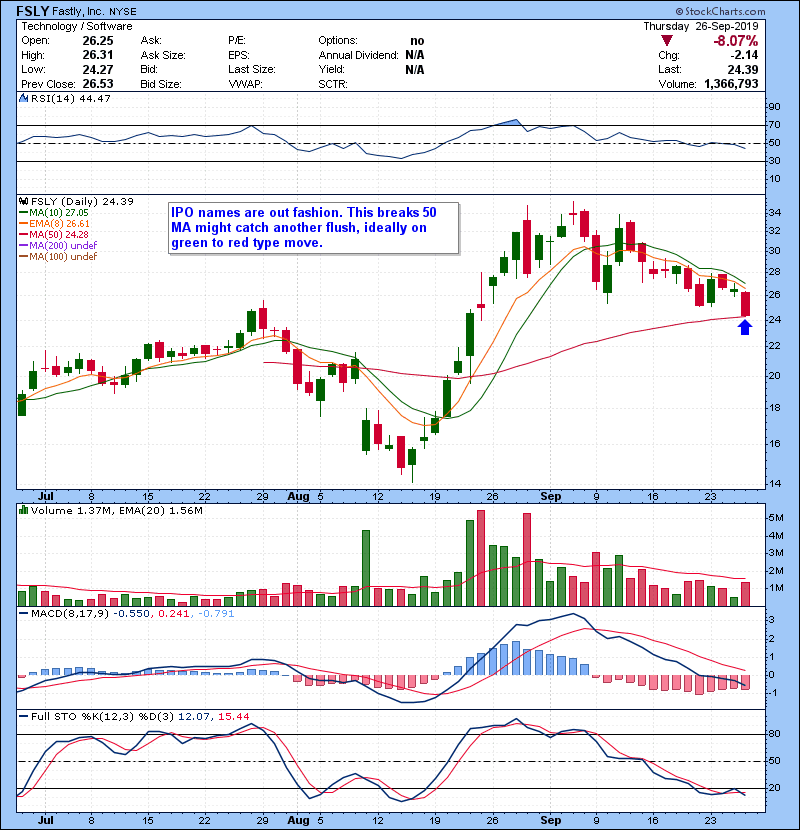
Task: Select the Chg value -2.14
Action: [x=744, y=55]
